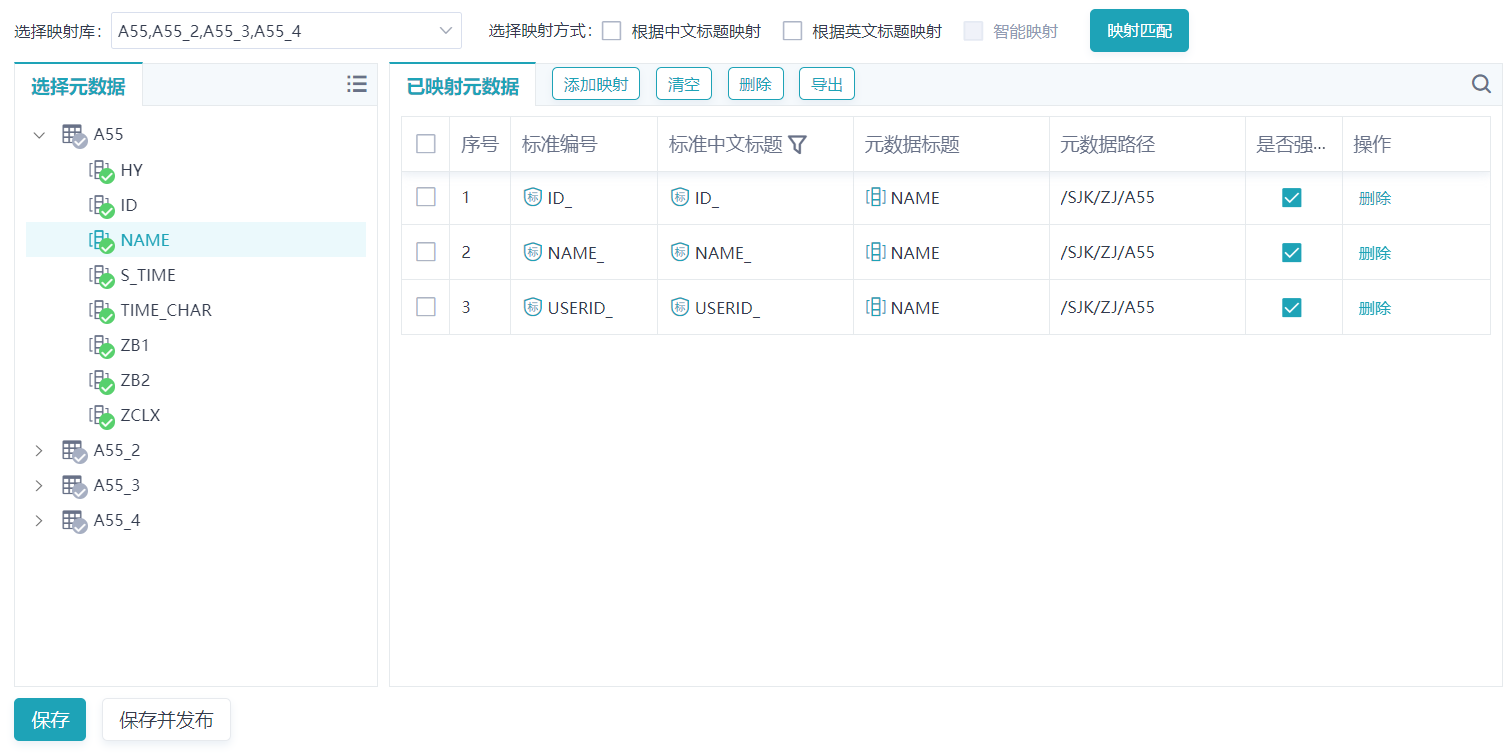Click the 映射匹配 button
The image size is (1508, 753).
(x=1138, y=31)
